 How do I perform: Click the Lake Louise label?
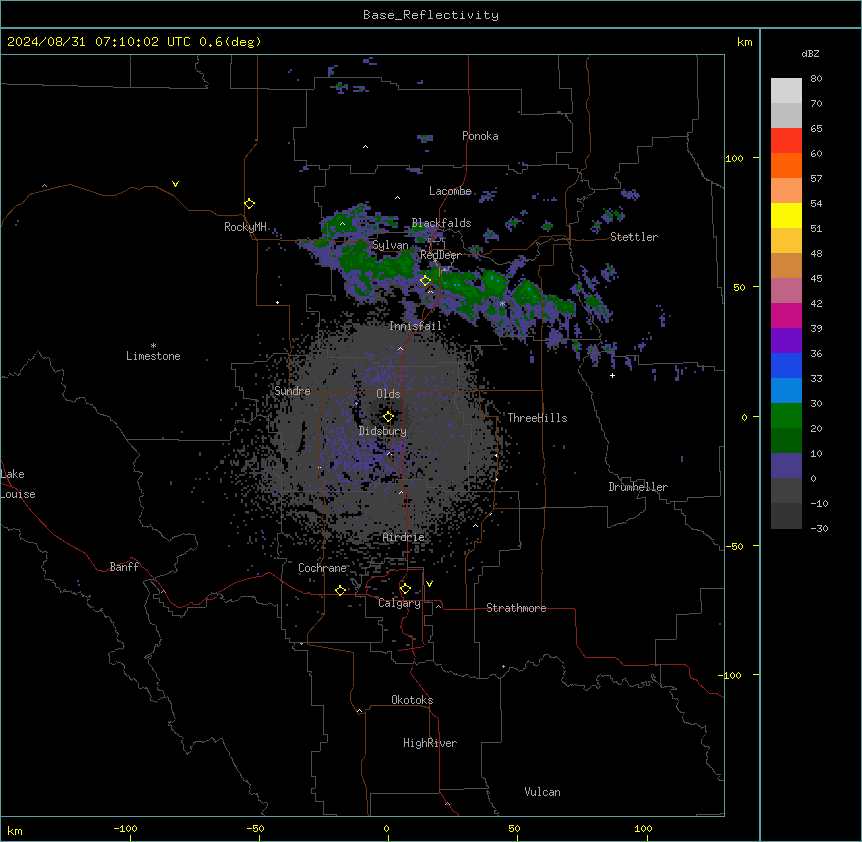pos(18,484)
